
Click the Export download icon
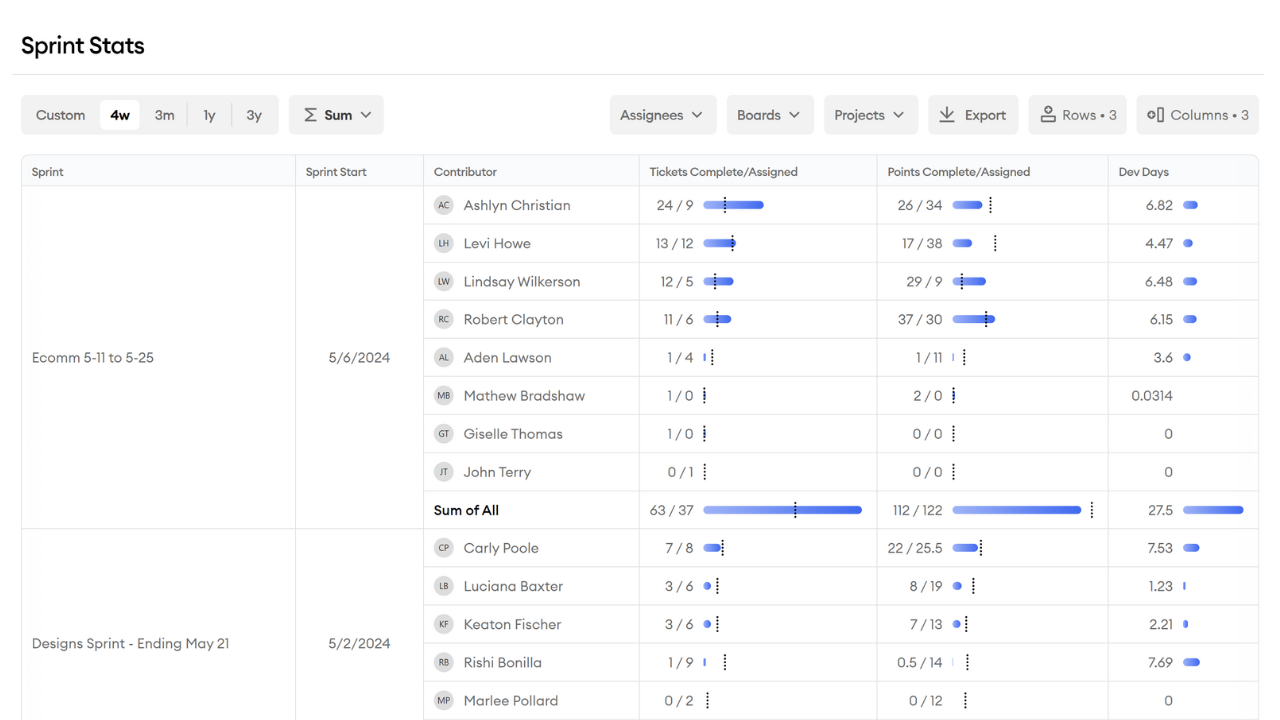947,115
